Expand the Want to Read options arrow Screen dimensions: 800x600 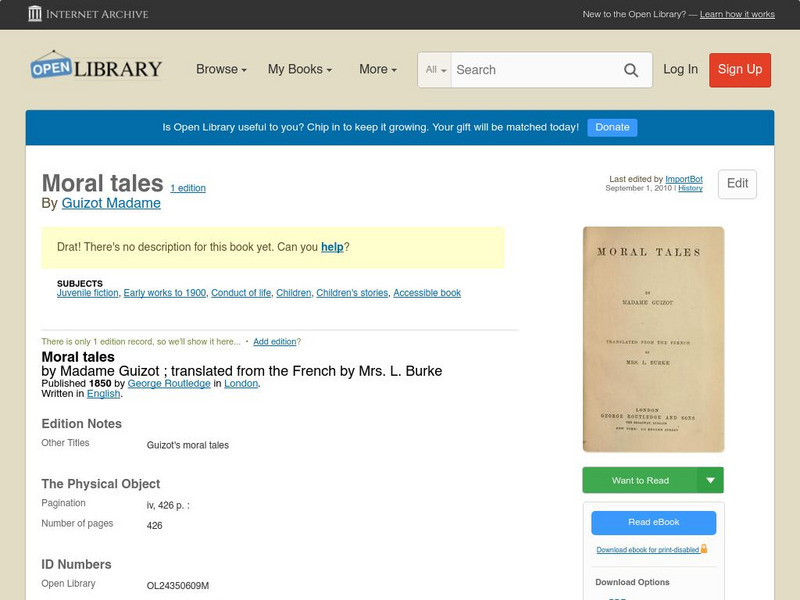point(710,480)
